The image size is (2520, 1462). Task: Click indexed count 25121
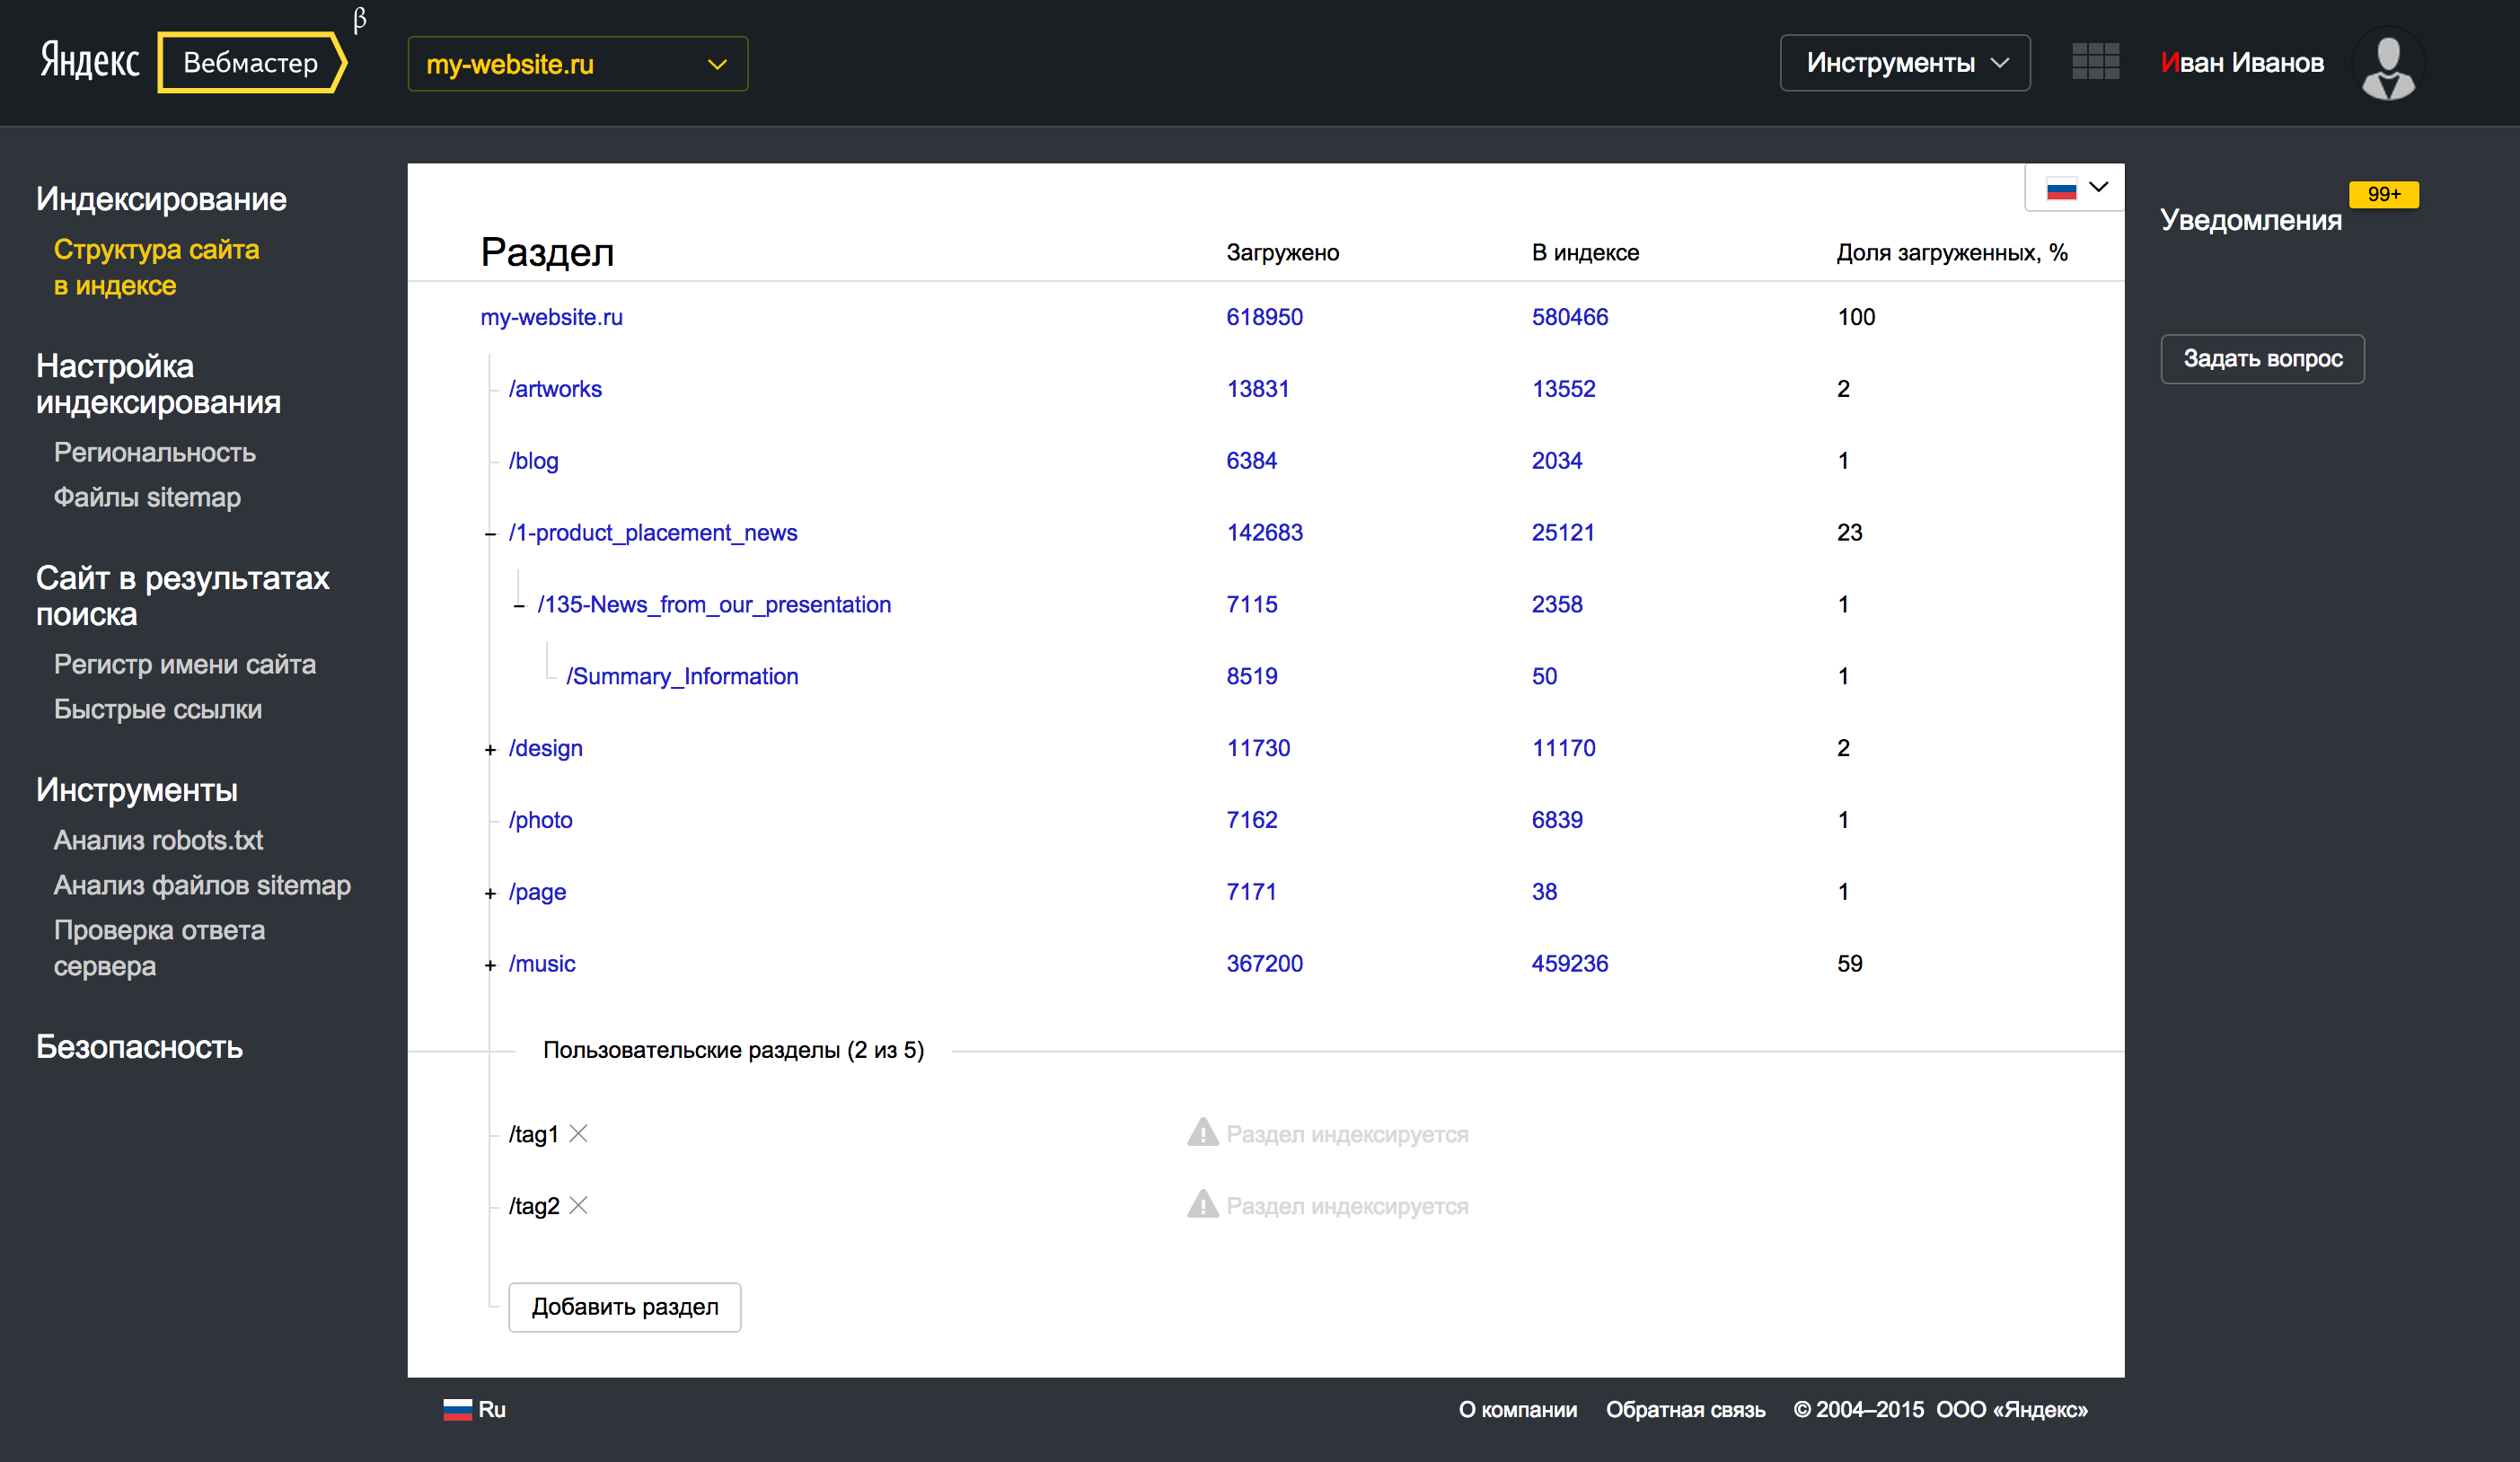coord(1563,533)
